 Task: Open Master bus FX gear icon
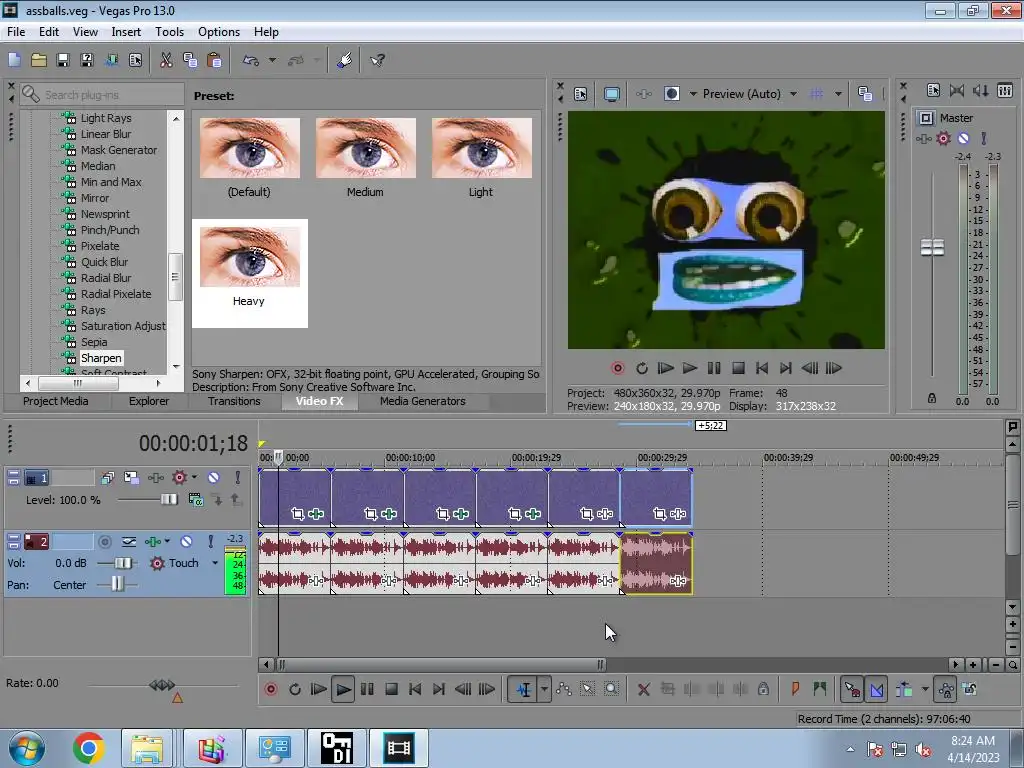(x=943, y=138)
